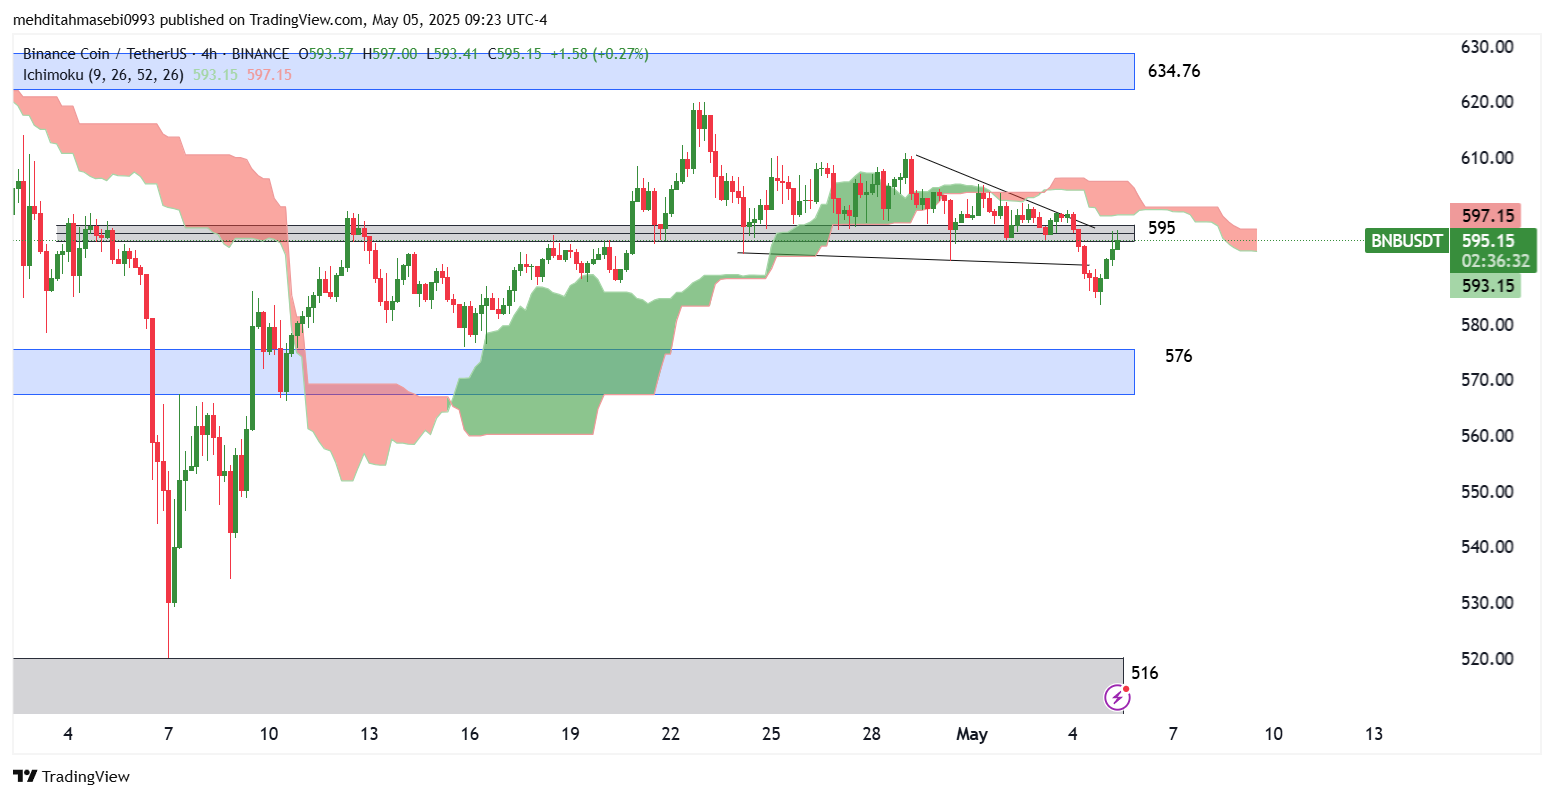Click the 576 support zone label

pyautogui.click(x=1179, y=356)
